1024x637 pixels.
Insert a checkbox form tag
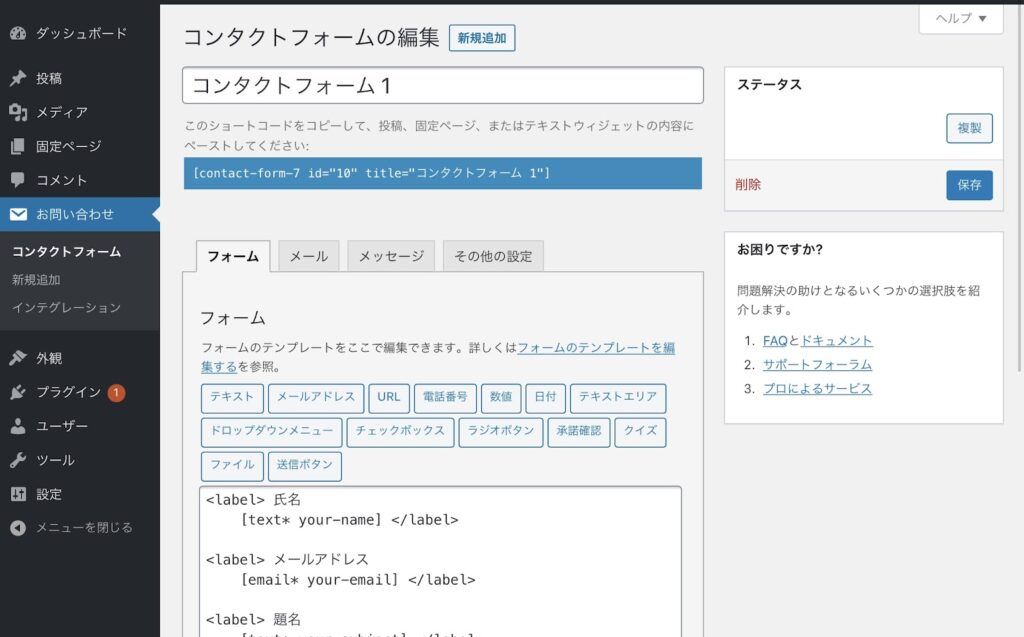coord(400,432)
